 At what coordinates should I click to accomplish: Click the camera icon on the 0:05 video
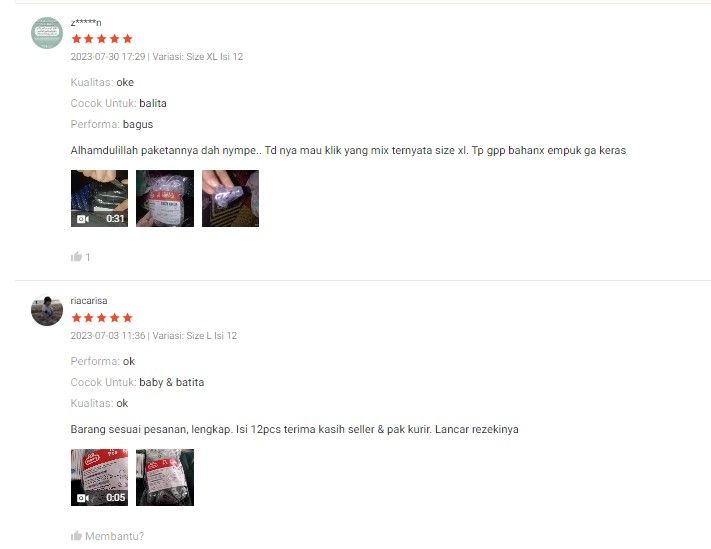[83, 498]
